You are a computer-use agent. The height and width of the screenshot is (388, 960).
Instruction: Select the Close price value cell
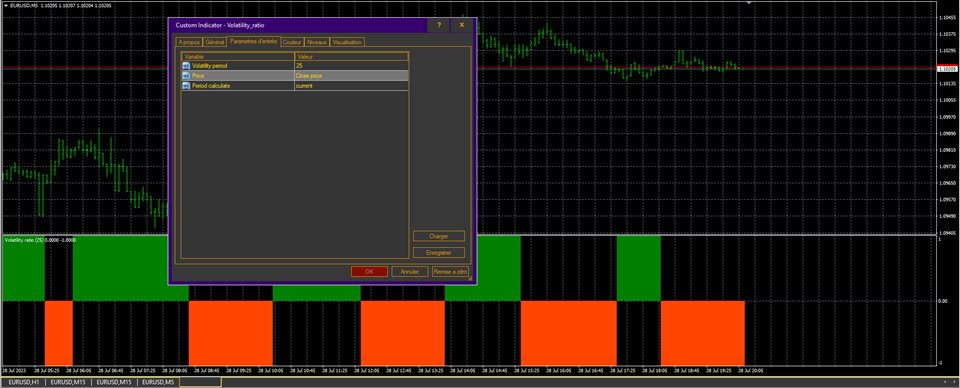pos(351,76)
